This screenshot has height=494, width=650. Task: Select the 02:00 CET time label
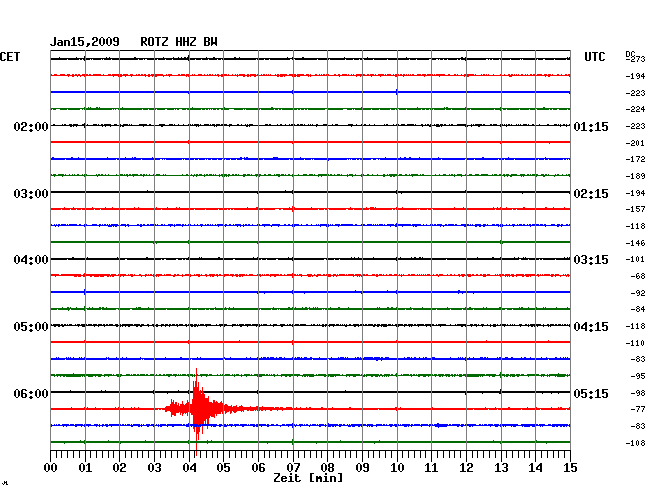31,126
